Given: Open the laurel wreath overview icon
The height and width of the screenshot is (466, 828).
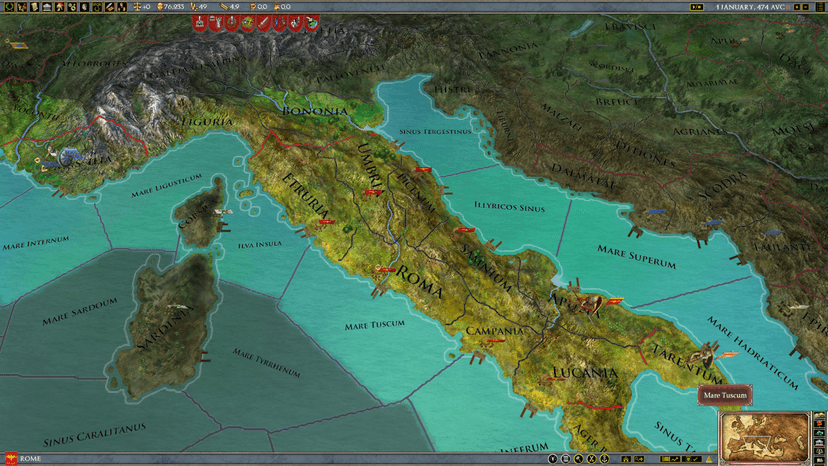Looking at the screenshot, I should point(10,7).
